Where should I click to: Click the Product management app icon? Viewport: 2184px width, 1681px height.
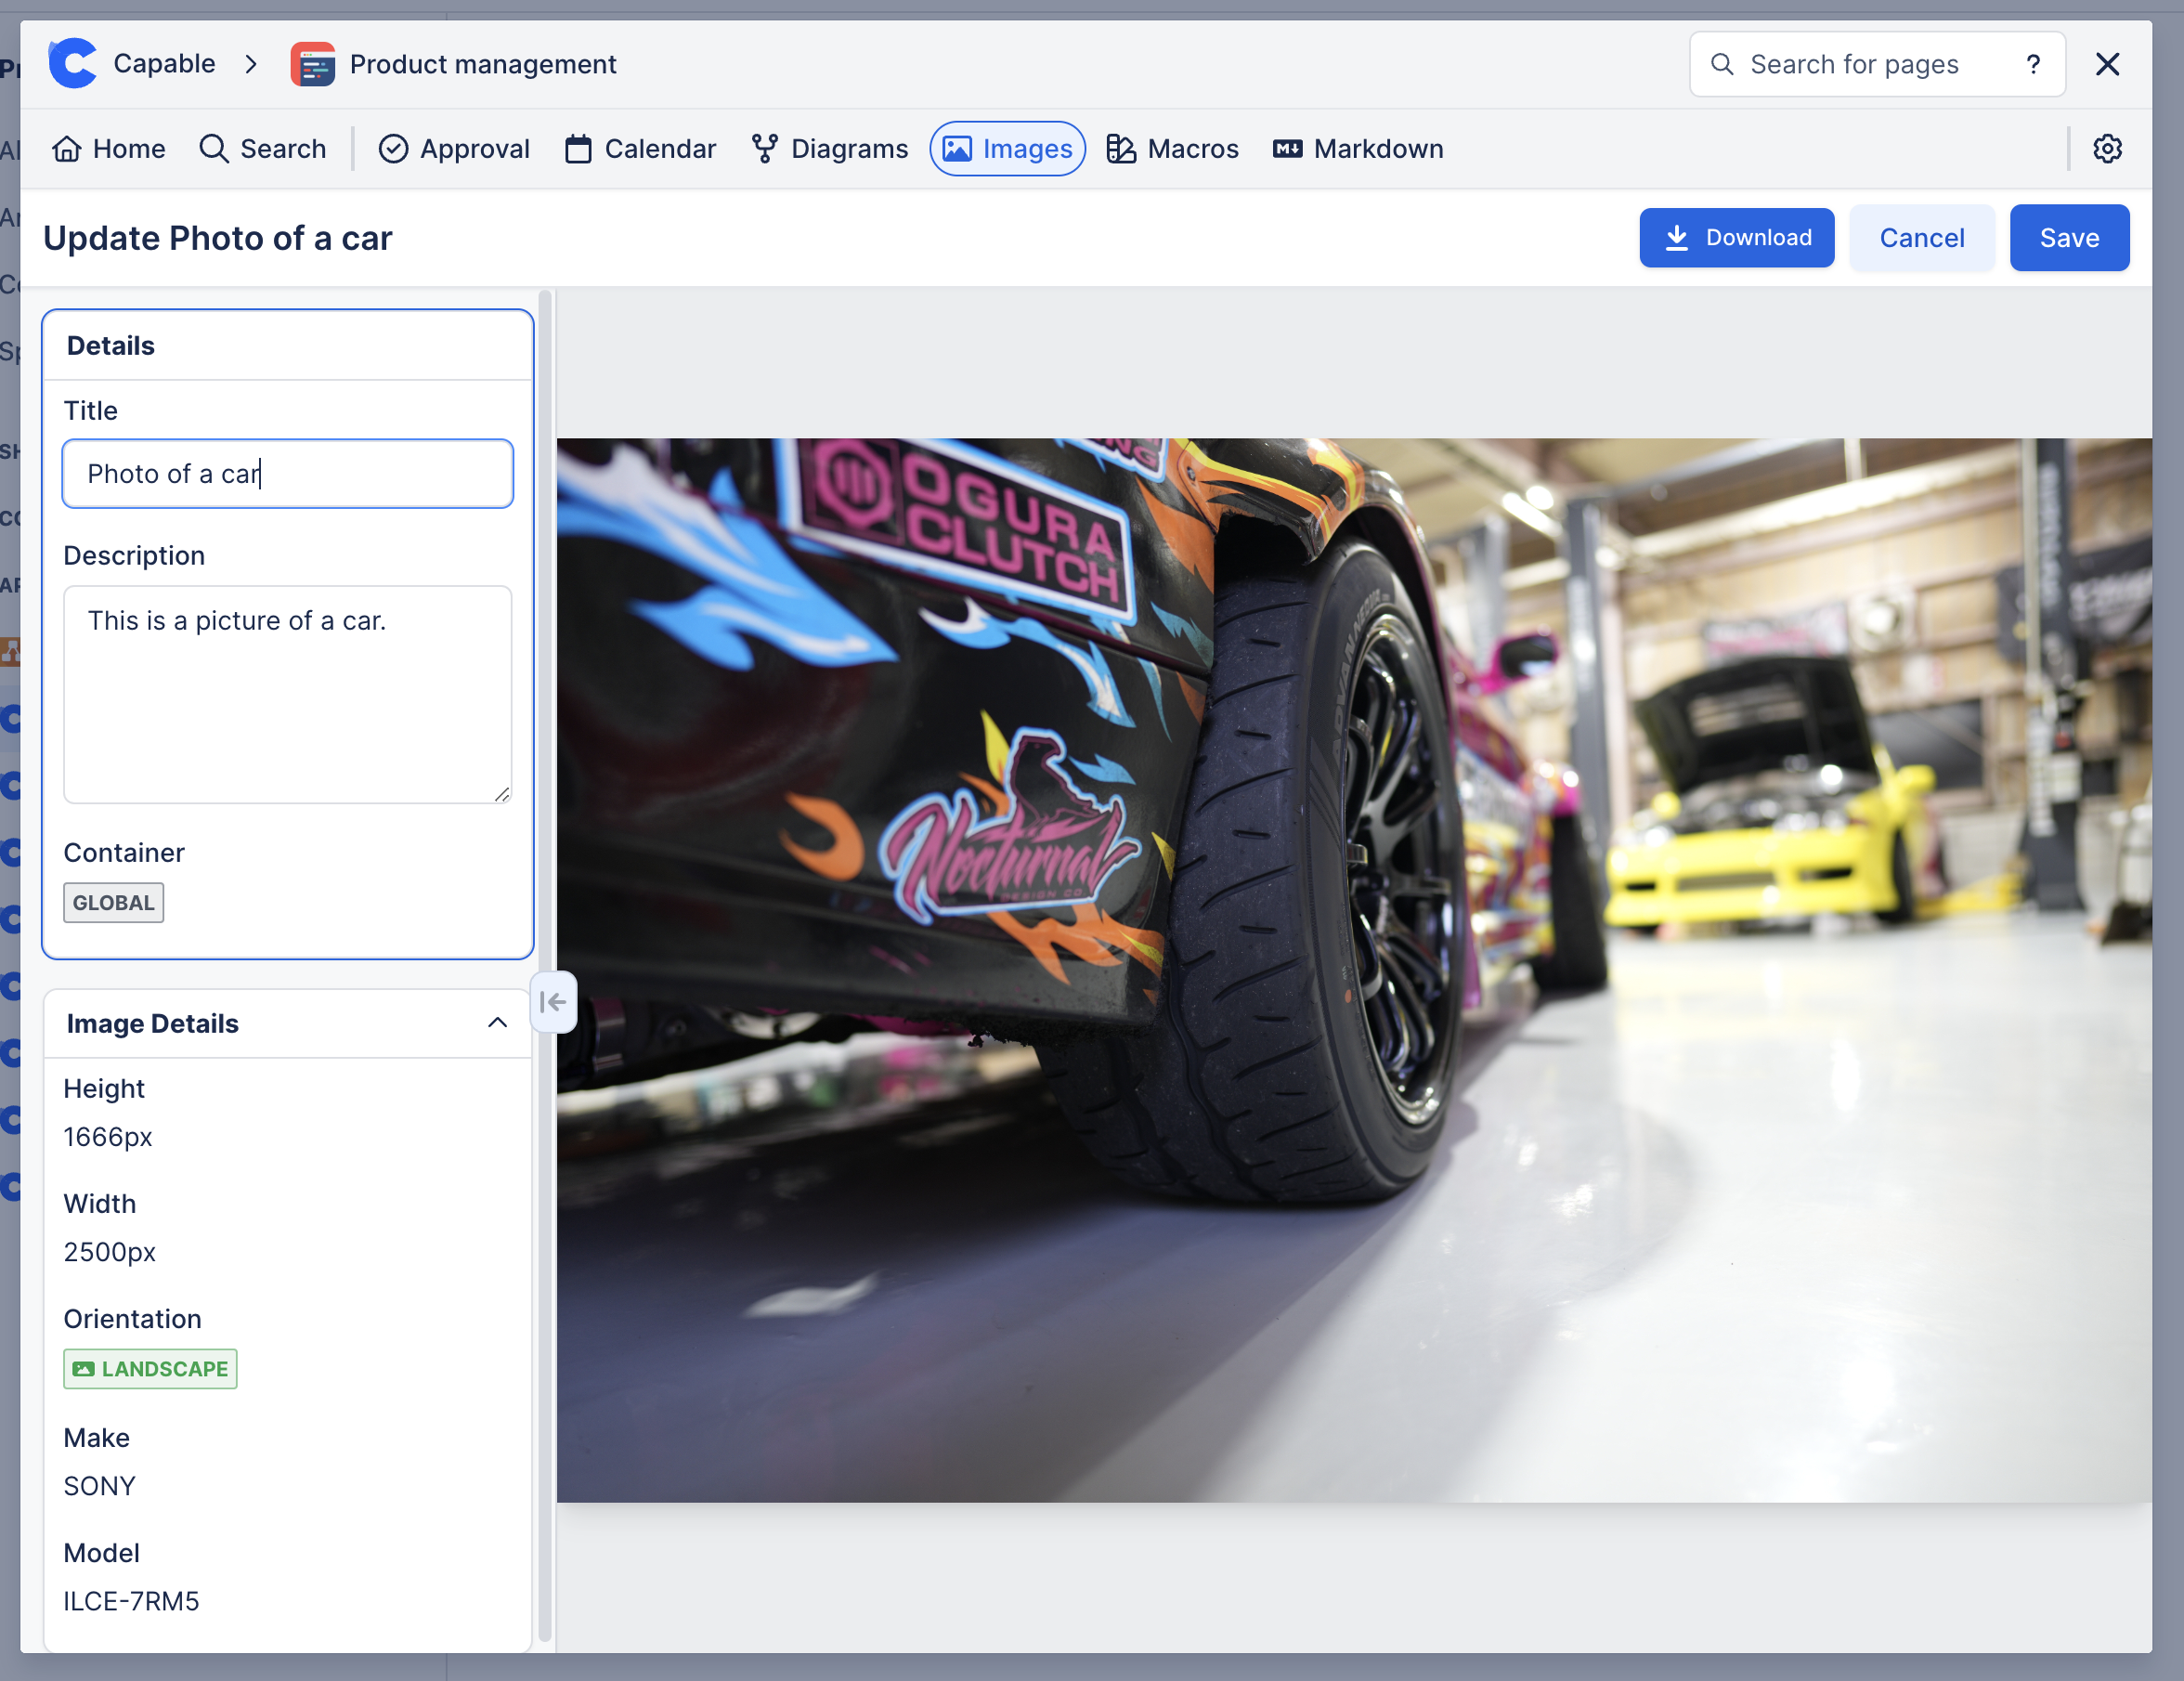tap(312, 64)
